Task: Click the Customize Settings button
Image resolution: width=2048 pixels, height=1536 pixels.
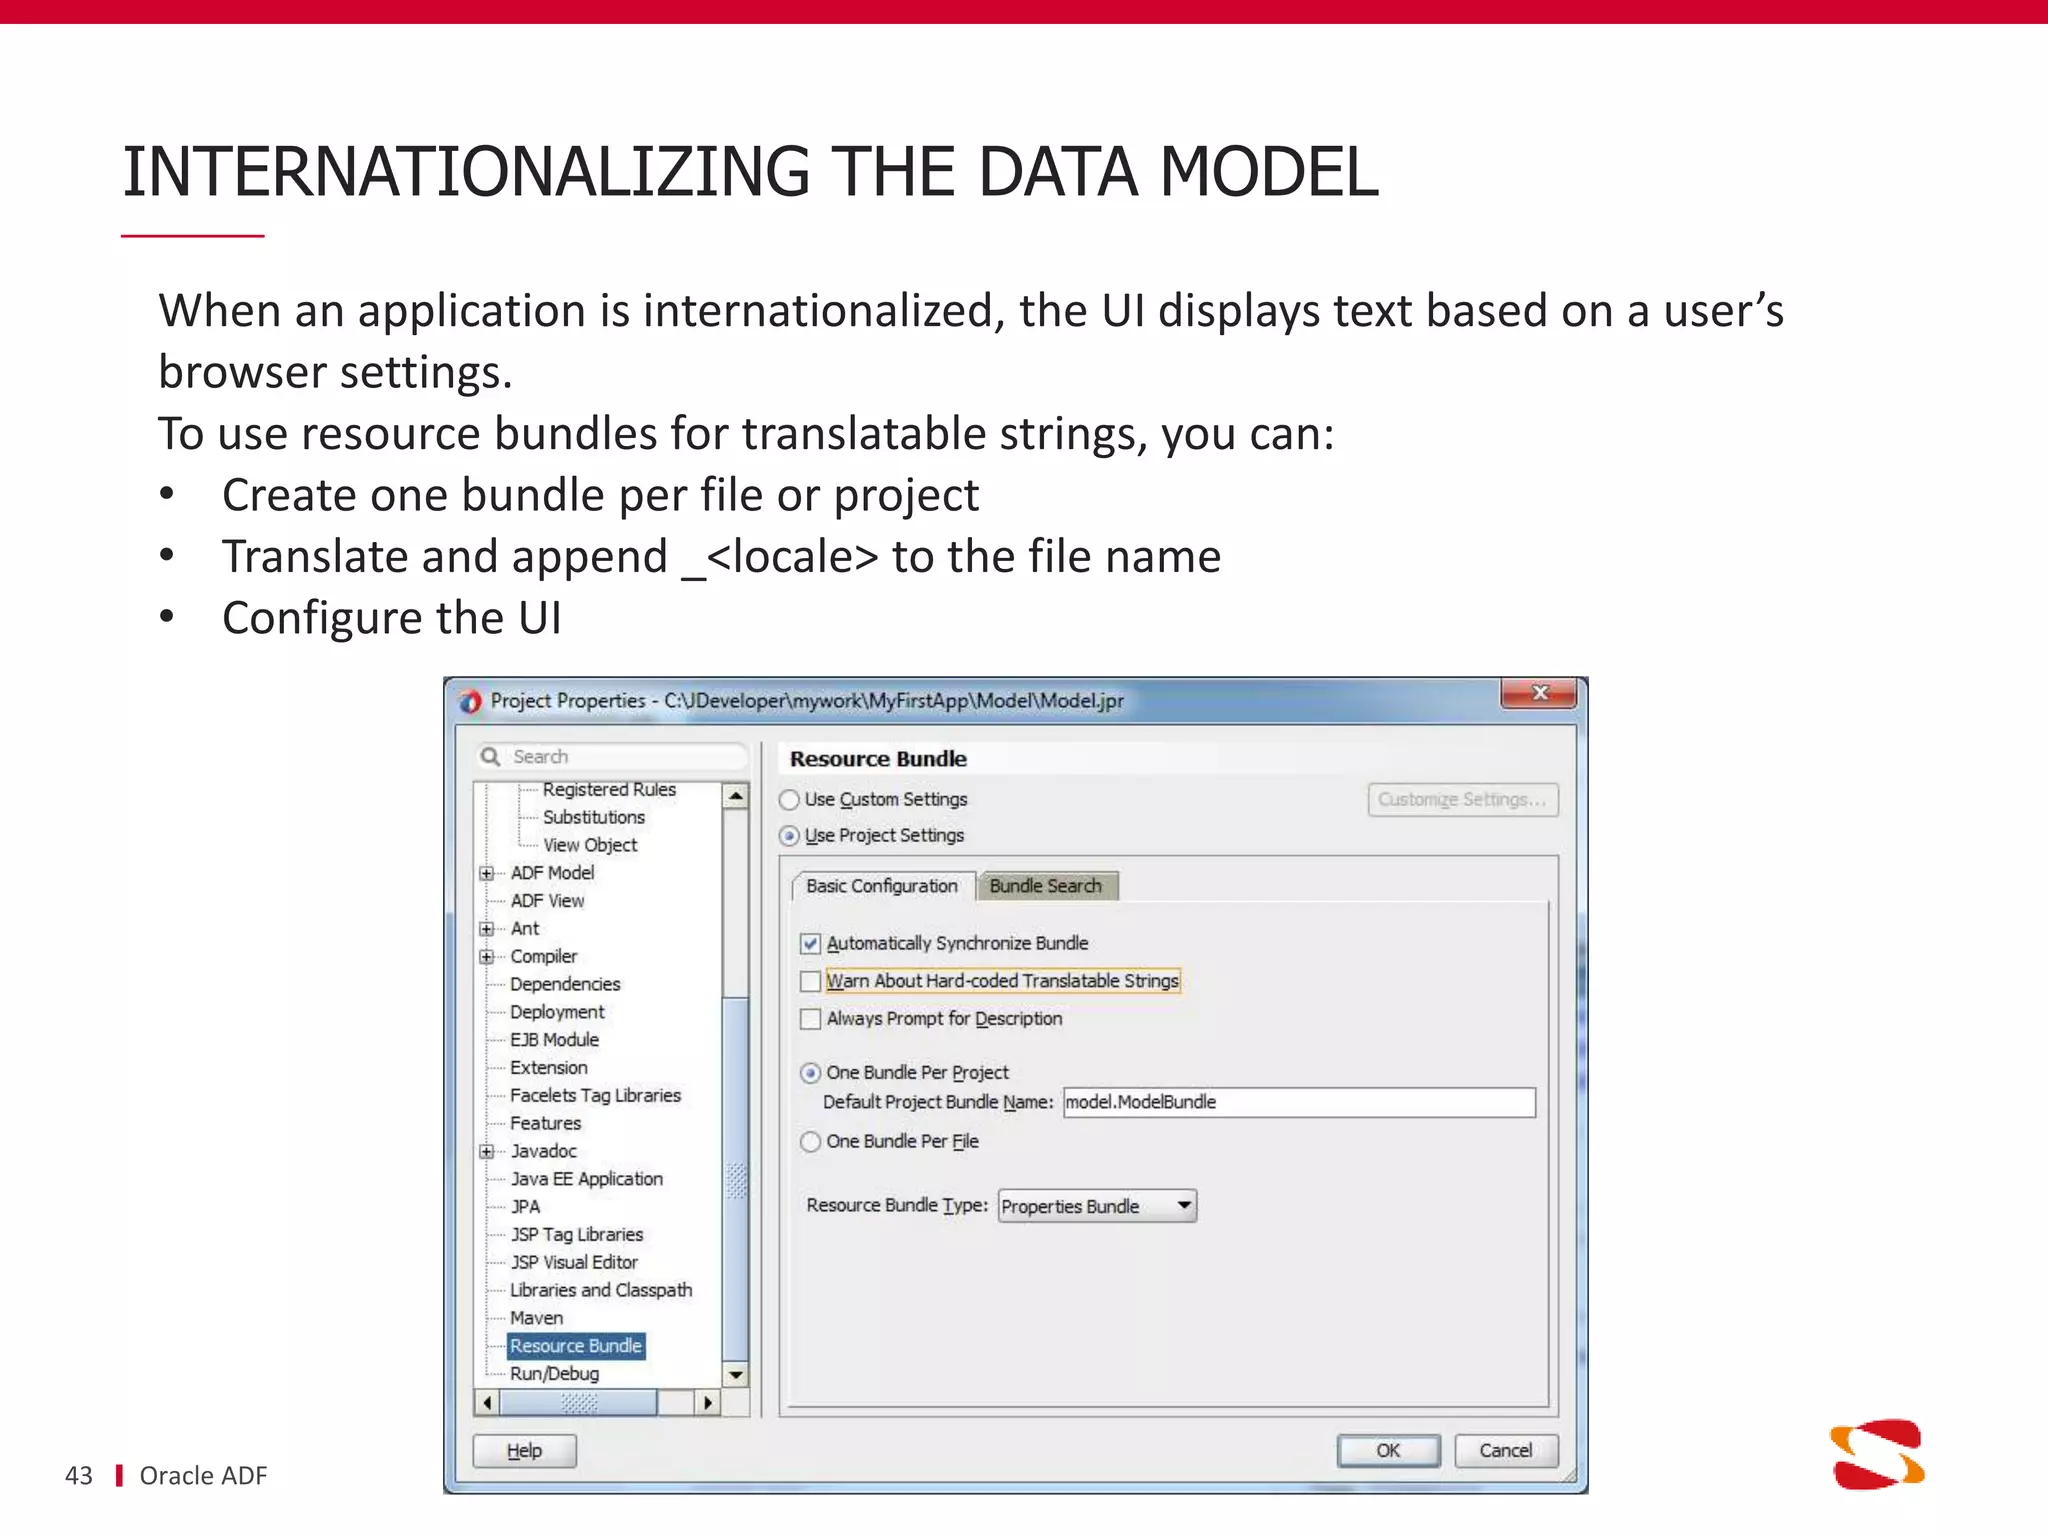Action: tap(1462, 800)
